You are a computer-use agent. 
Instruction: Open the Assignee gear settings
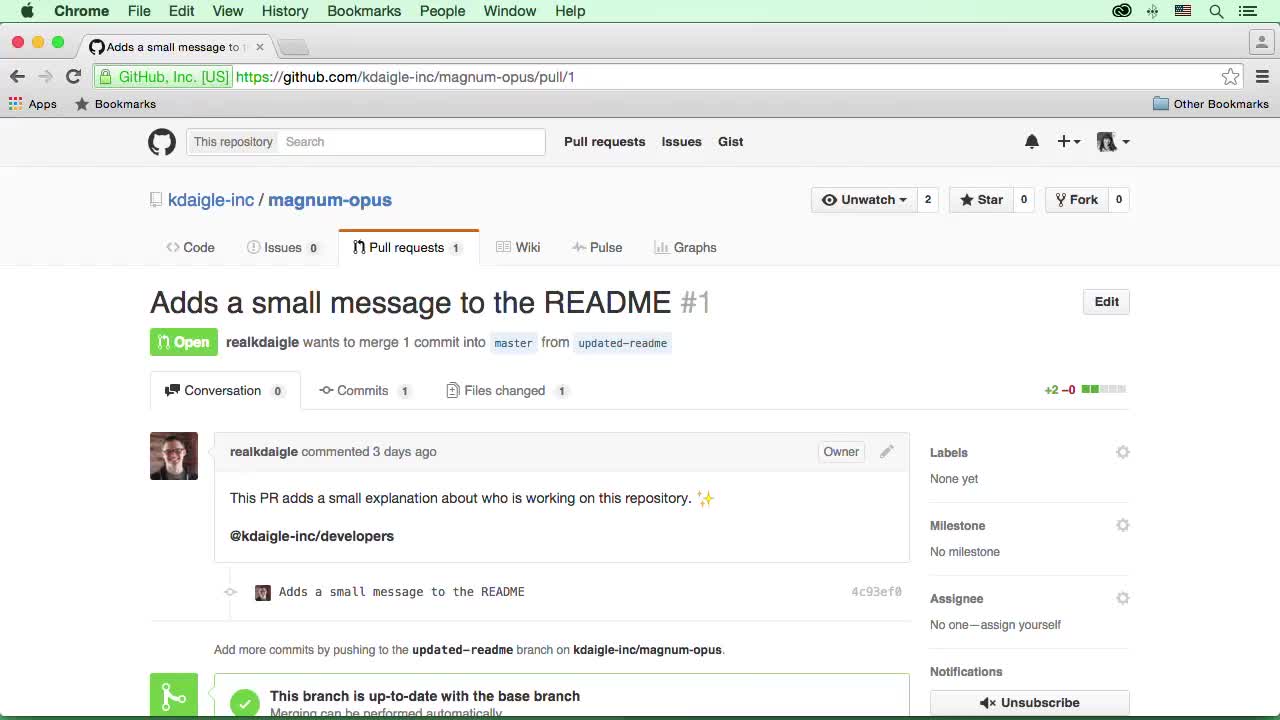pyautogui.click(x=1123, y=599)
